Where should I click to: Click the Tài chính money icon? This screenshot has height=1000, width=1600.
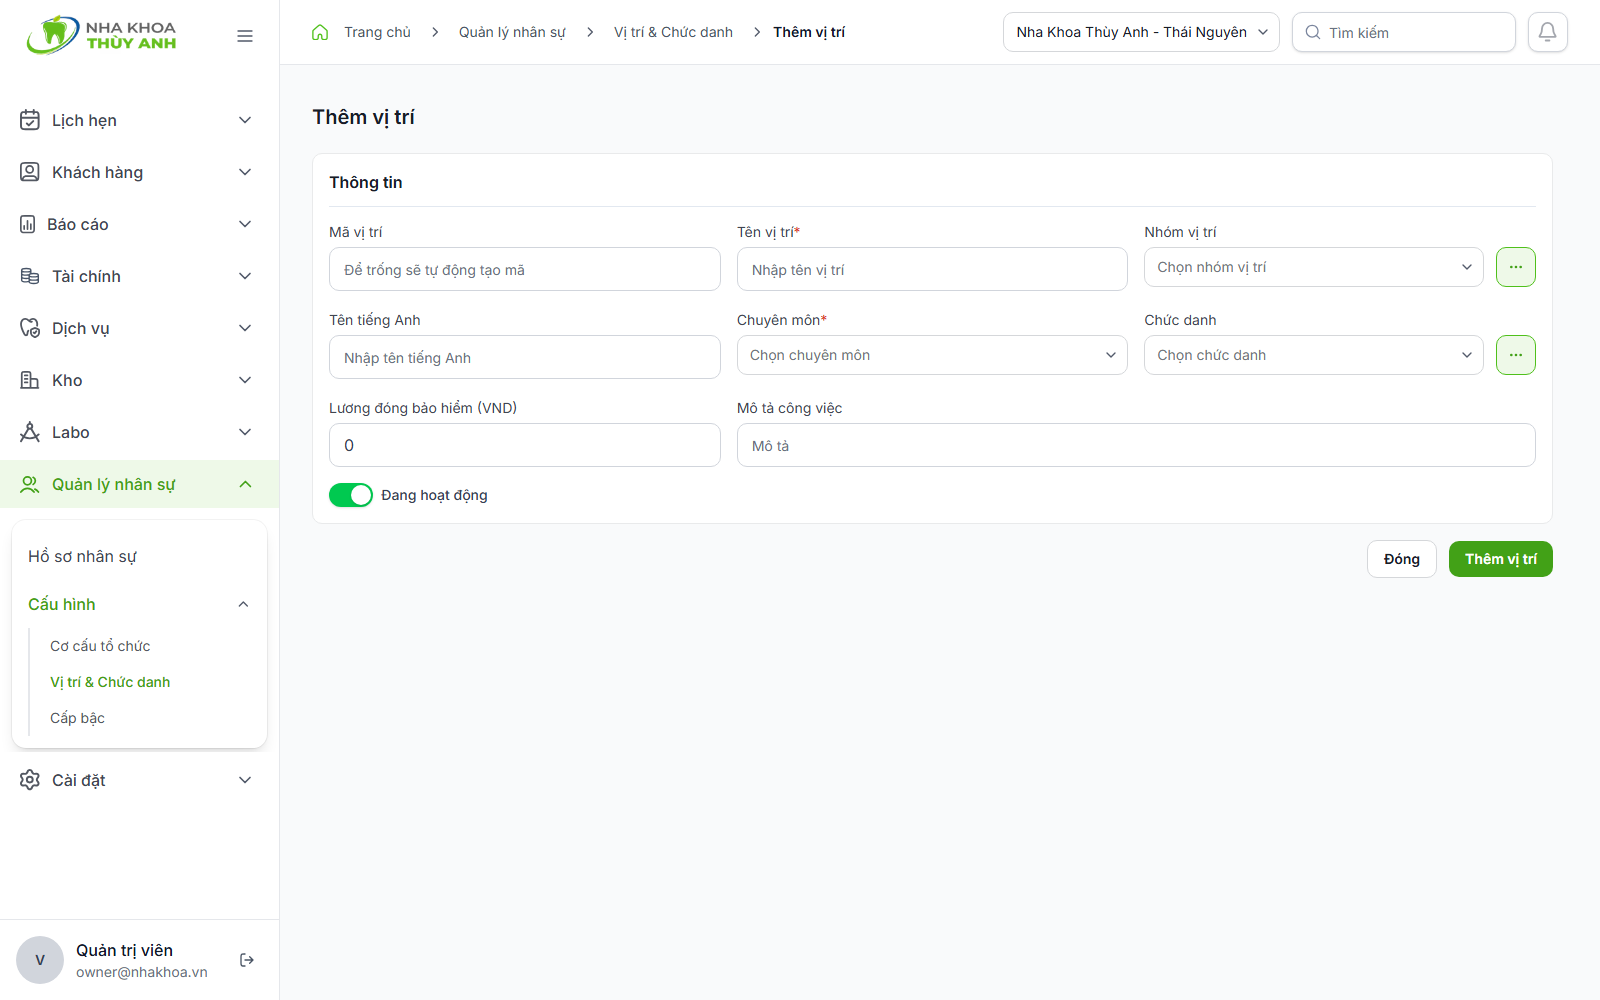click(30, 276)
